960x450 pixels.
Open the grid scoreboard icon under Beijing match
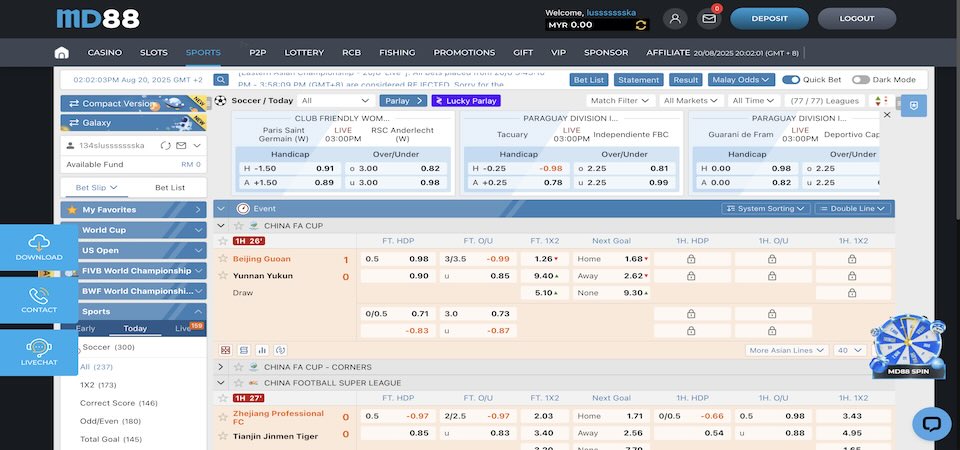pyautogui.click(x=226, y=350)
